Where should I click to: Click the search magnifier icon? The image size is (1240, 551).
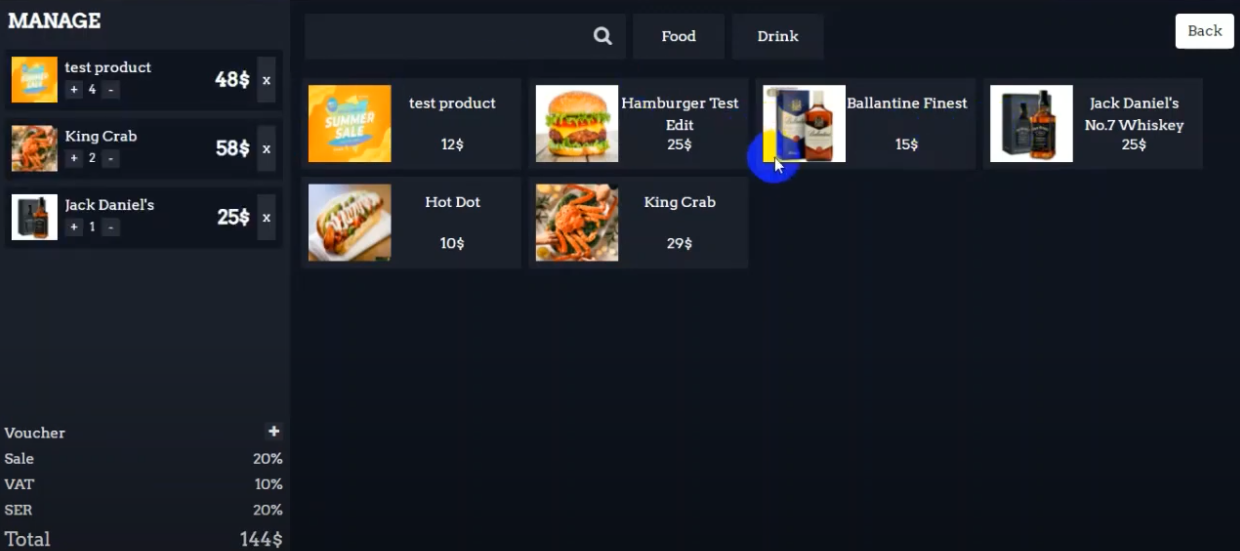[x=602, y=36]
